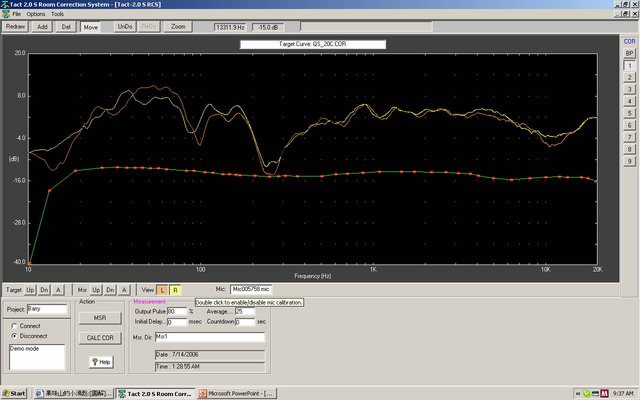This screenshot has width=640, height=400.
Task: Move the Target curve Dn
Action: (x=44, y=290)
